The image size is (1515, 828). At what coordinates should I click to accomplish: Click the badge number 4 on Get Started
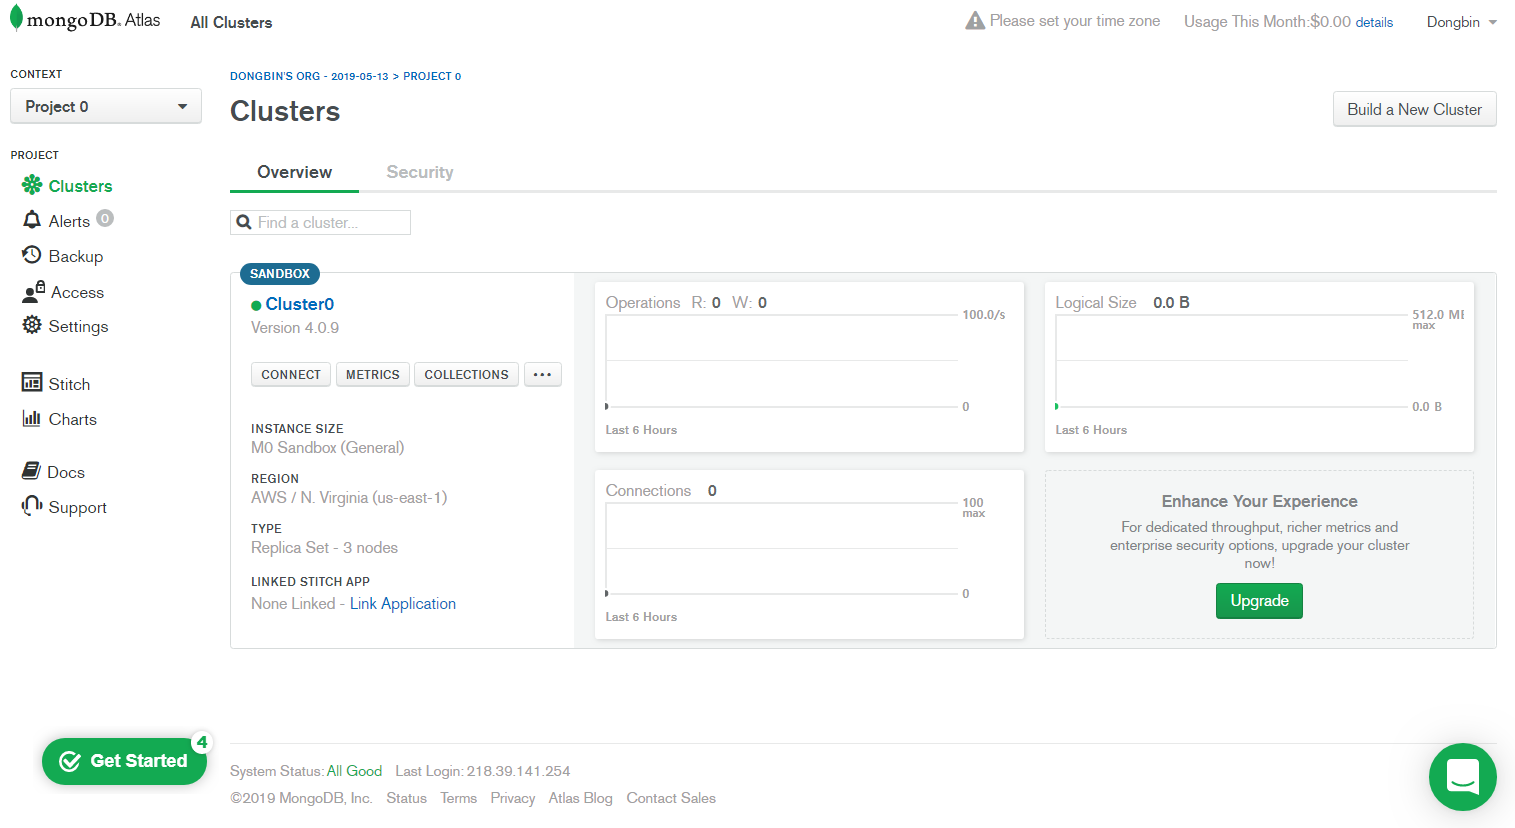point(202,742)
